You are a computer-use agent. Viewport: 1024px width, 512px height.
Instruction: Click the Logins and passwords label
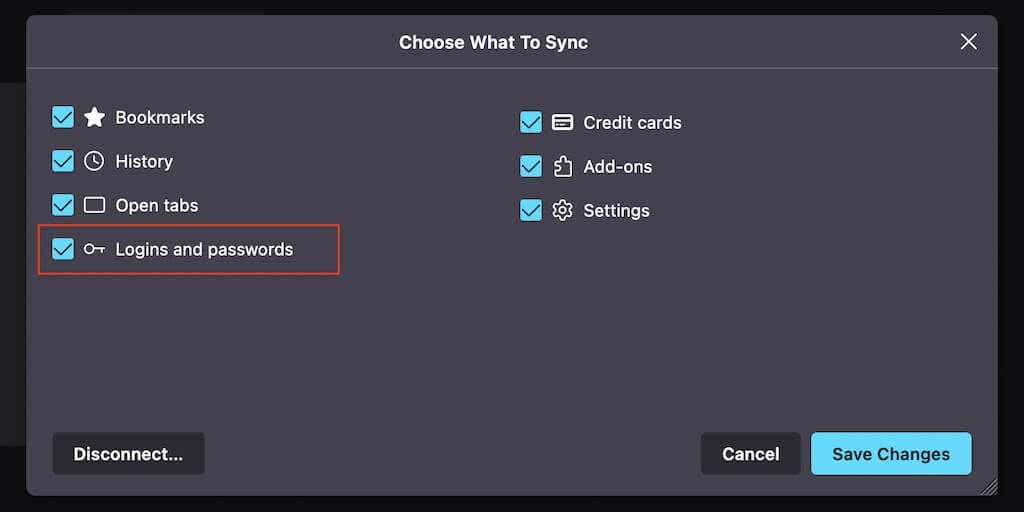pos(204,249)
